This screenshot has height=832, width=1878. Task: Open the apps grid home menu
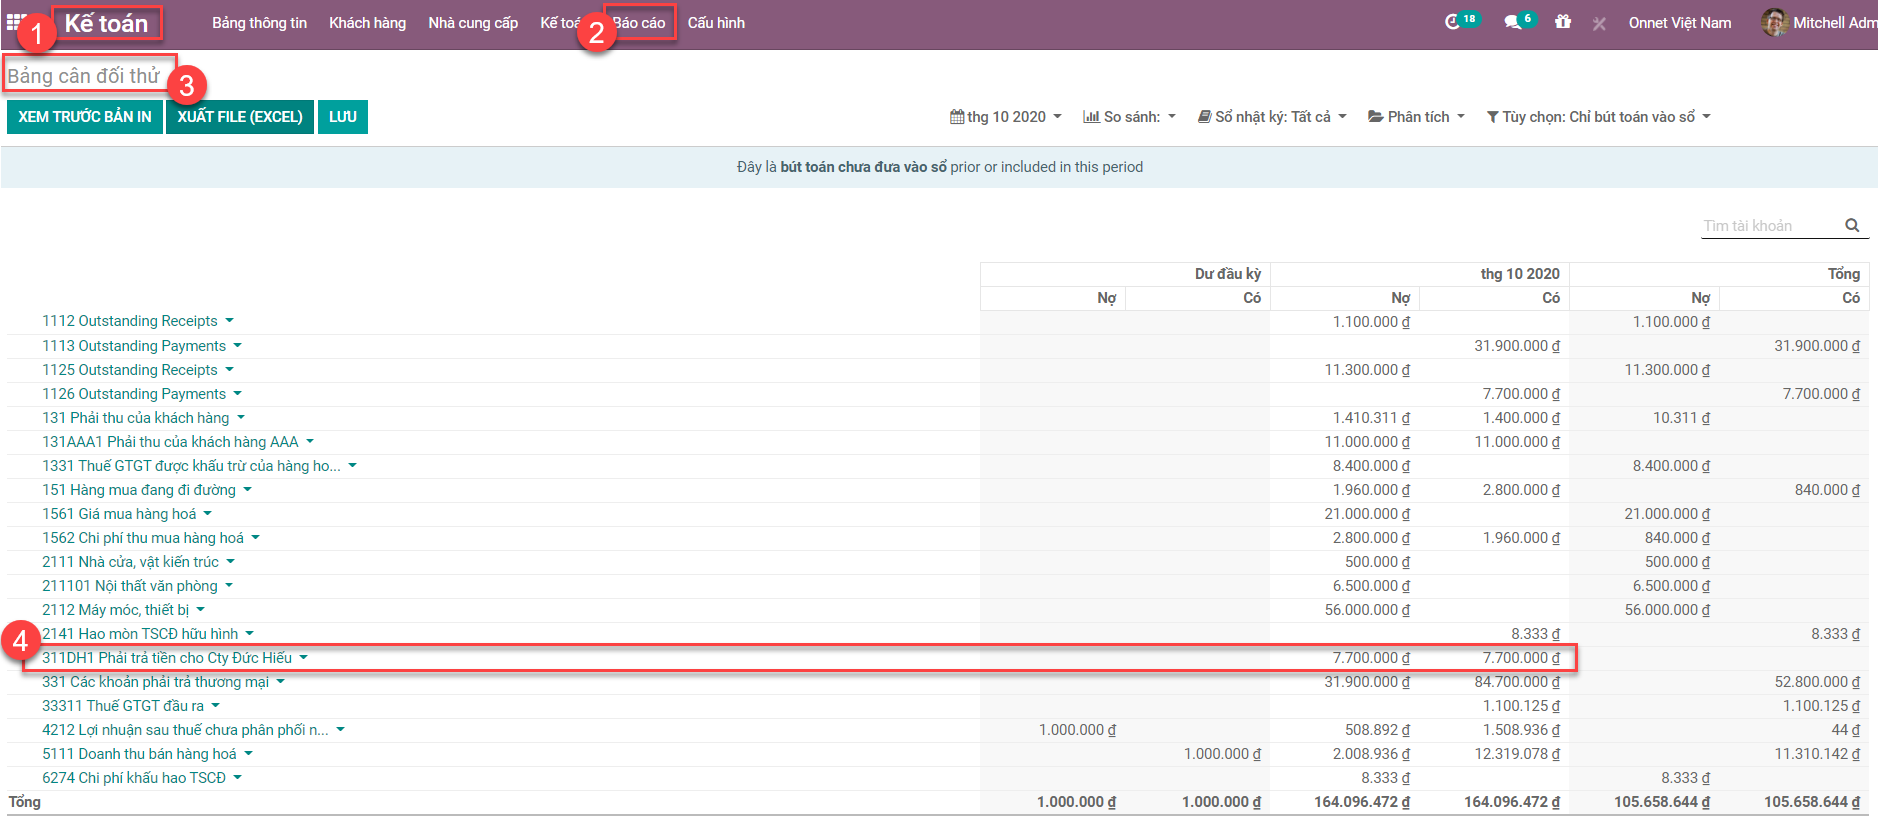tap(14, 21)
